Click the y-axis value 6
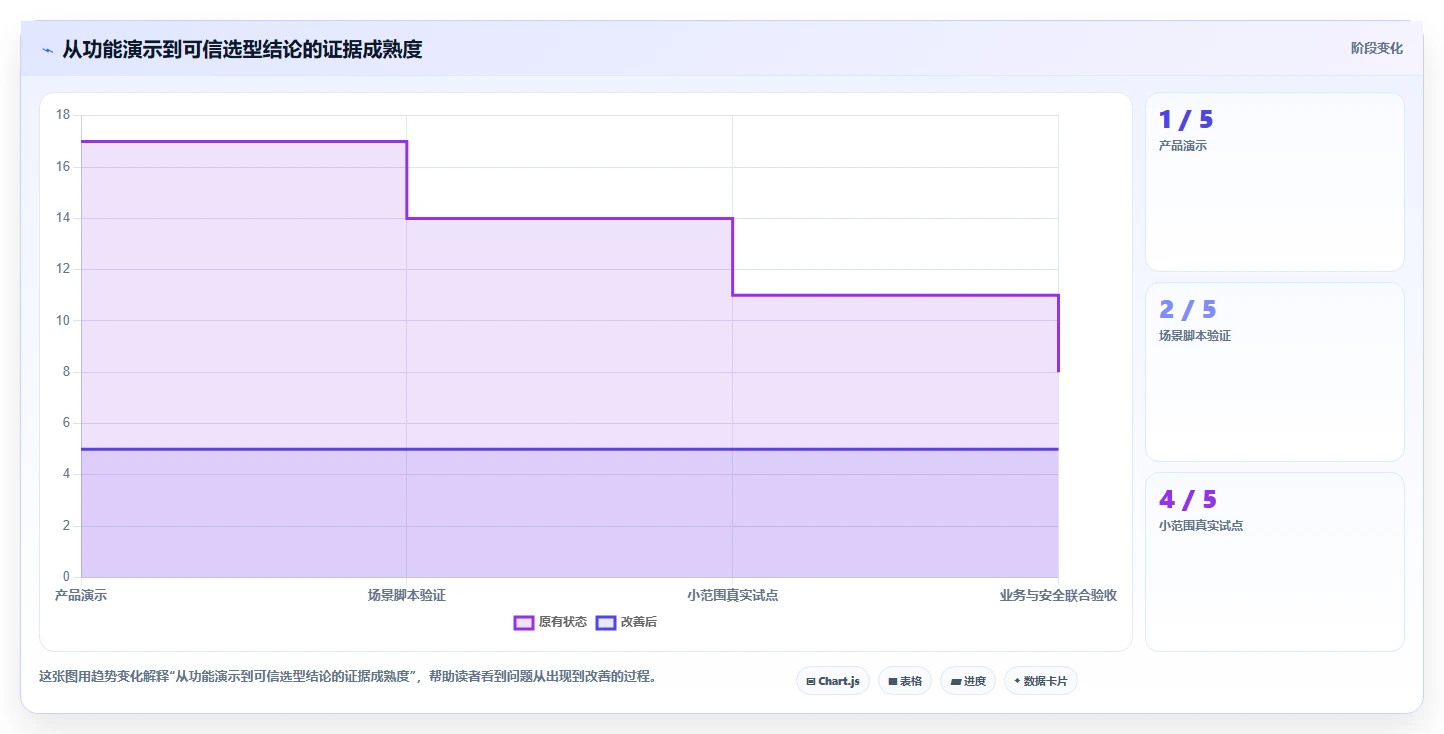The width and height of the screenshot is (1444, 734). tap(66, 423)
